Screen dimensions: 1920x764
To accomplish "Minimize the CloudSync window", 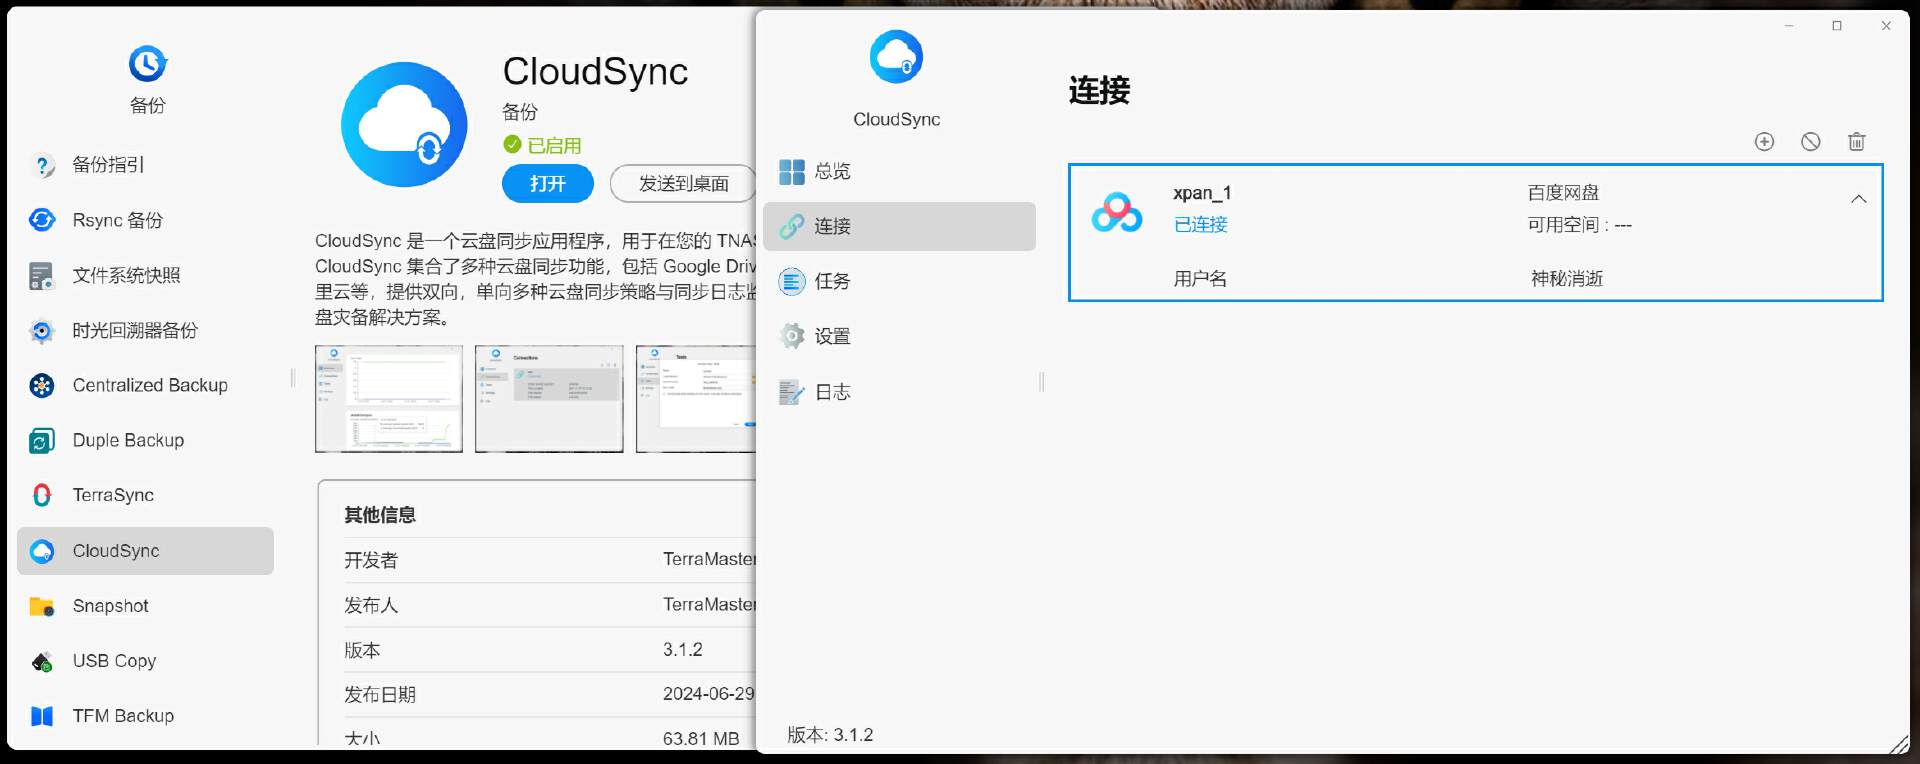I will [1790, 26].
